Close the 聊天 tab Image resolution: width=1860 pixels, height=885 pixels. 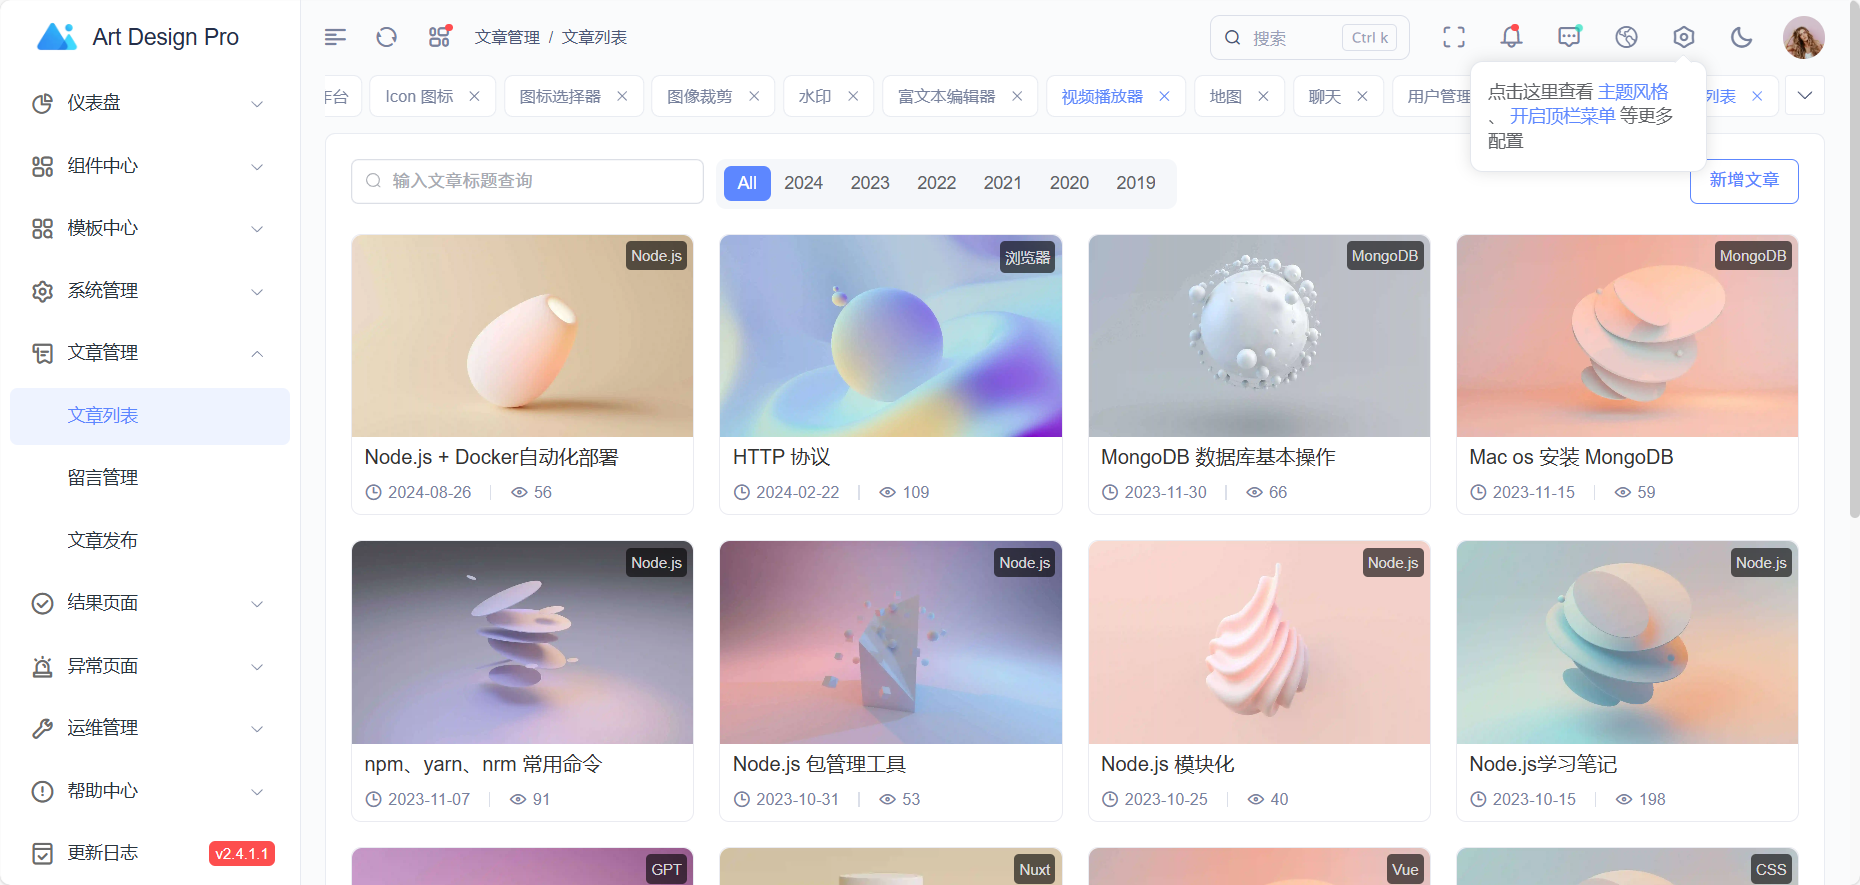pyautogui.click(x=1362, y=96)
